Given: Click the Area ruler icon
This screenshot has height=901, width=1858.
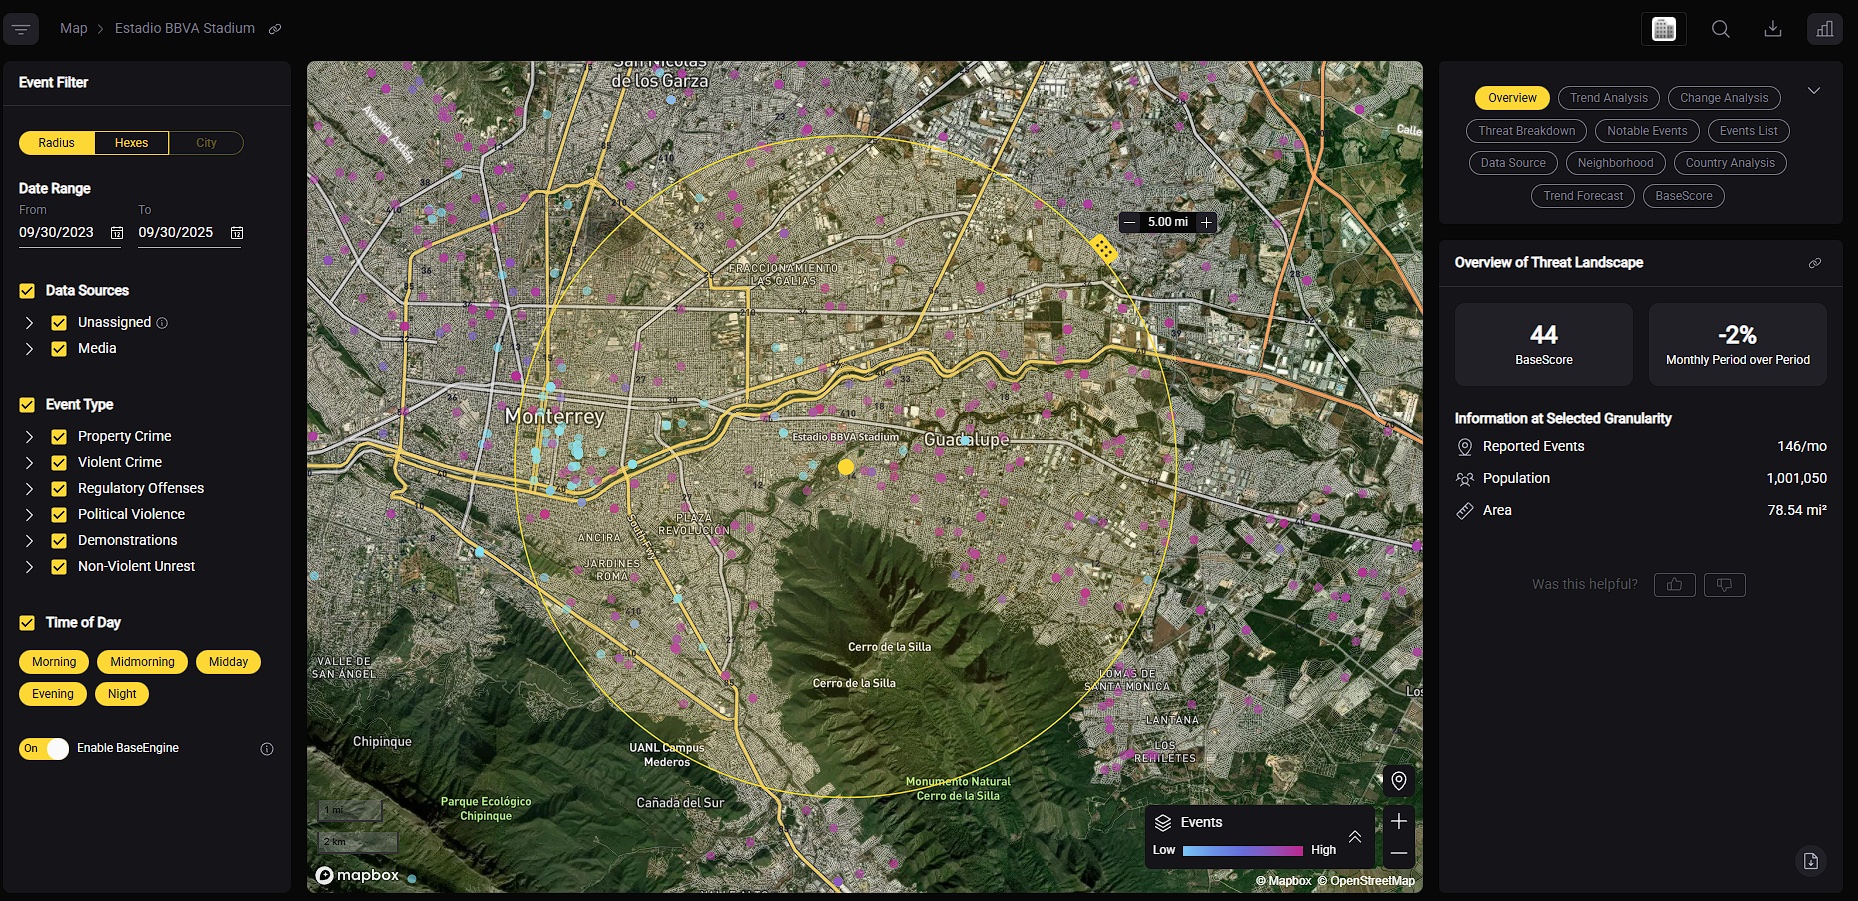Looking at the screenshot, I should click(1465, 511).
